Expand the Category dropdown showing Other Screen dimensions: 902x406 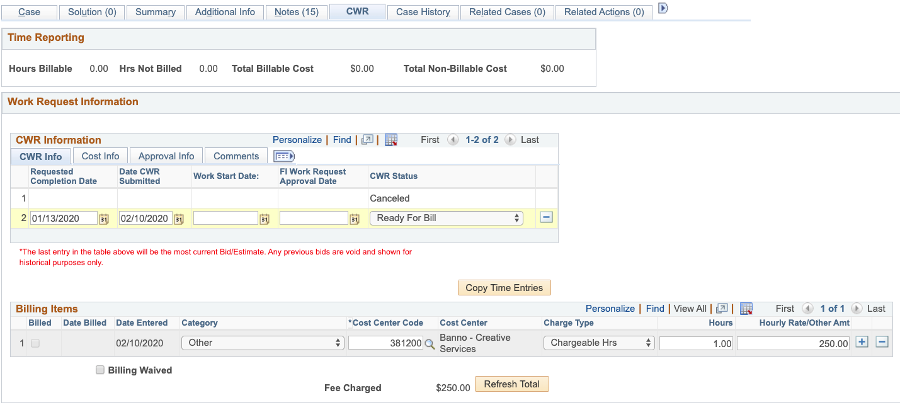[262, 342]
